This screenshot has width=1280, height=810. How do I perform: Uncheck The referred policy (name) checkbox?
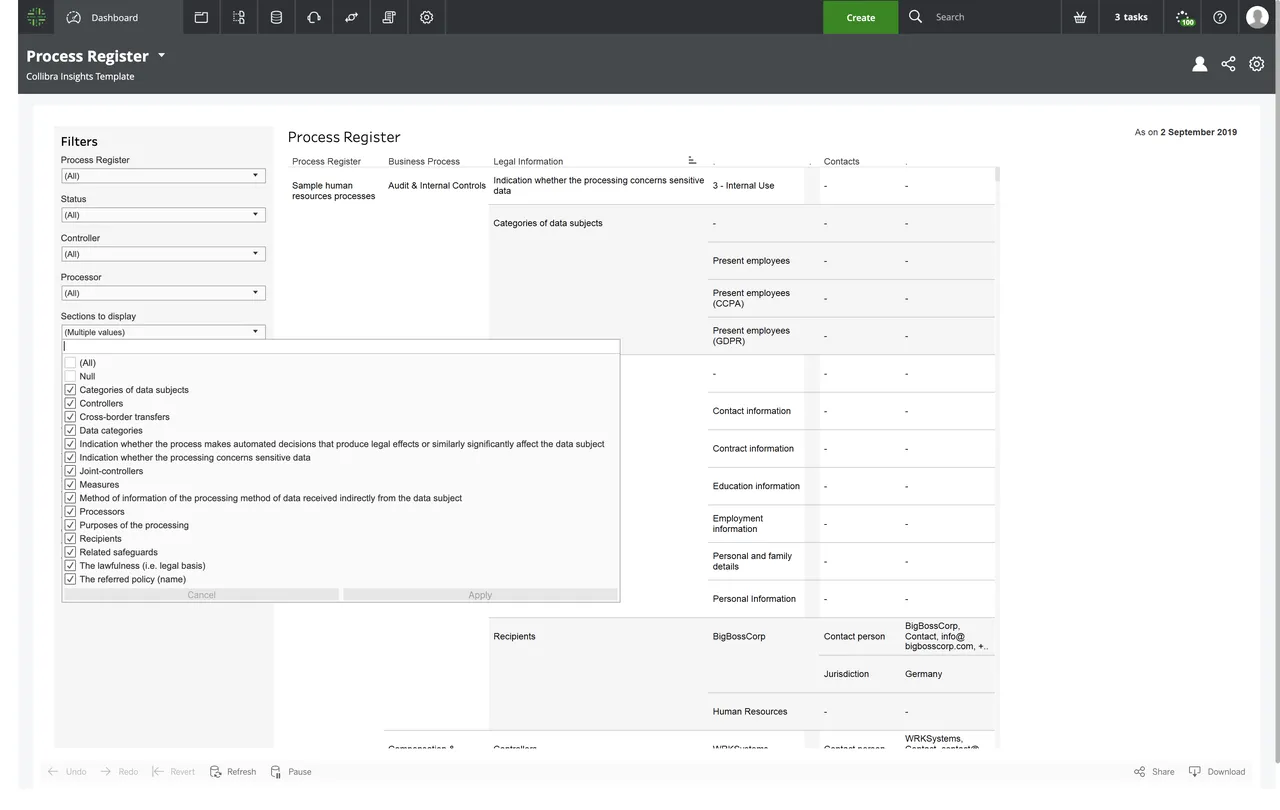pyautogui.click(x=70, y=579)
